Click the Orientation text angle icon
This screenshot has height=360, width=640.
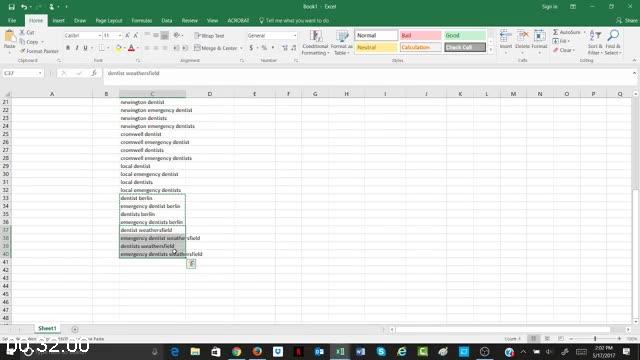click(x=177, y=36)
